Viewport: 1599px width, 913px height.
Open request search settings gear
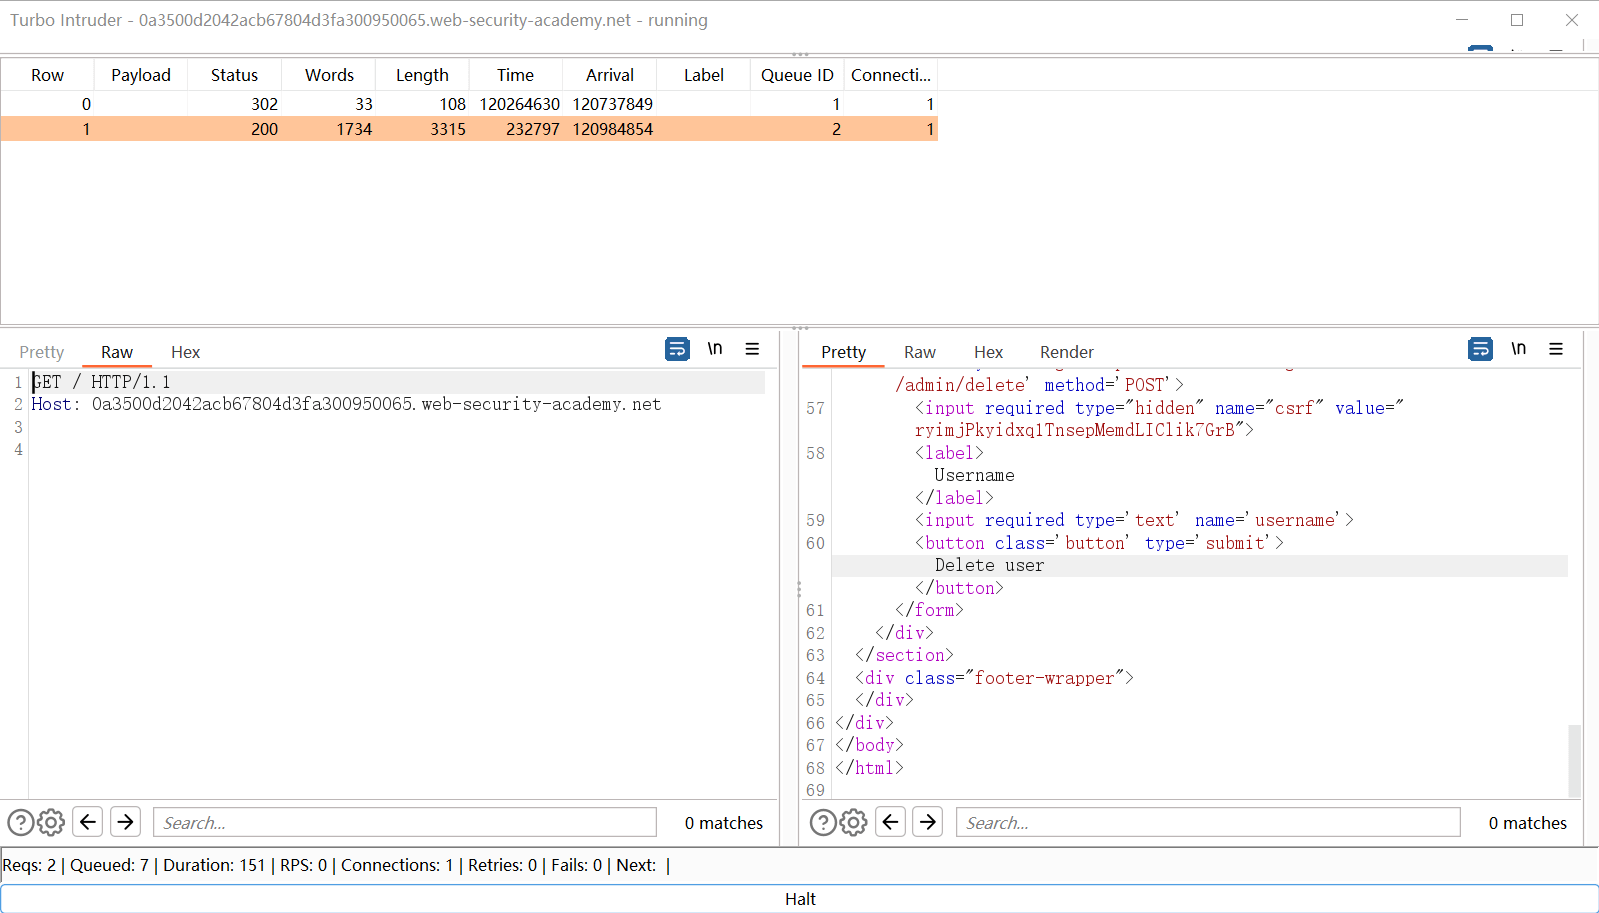tap(51, 823)
